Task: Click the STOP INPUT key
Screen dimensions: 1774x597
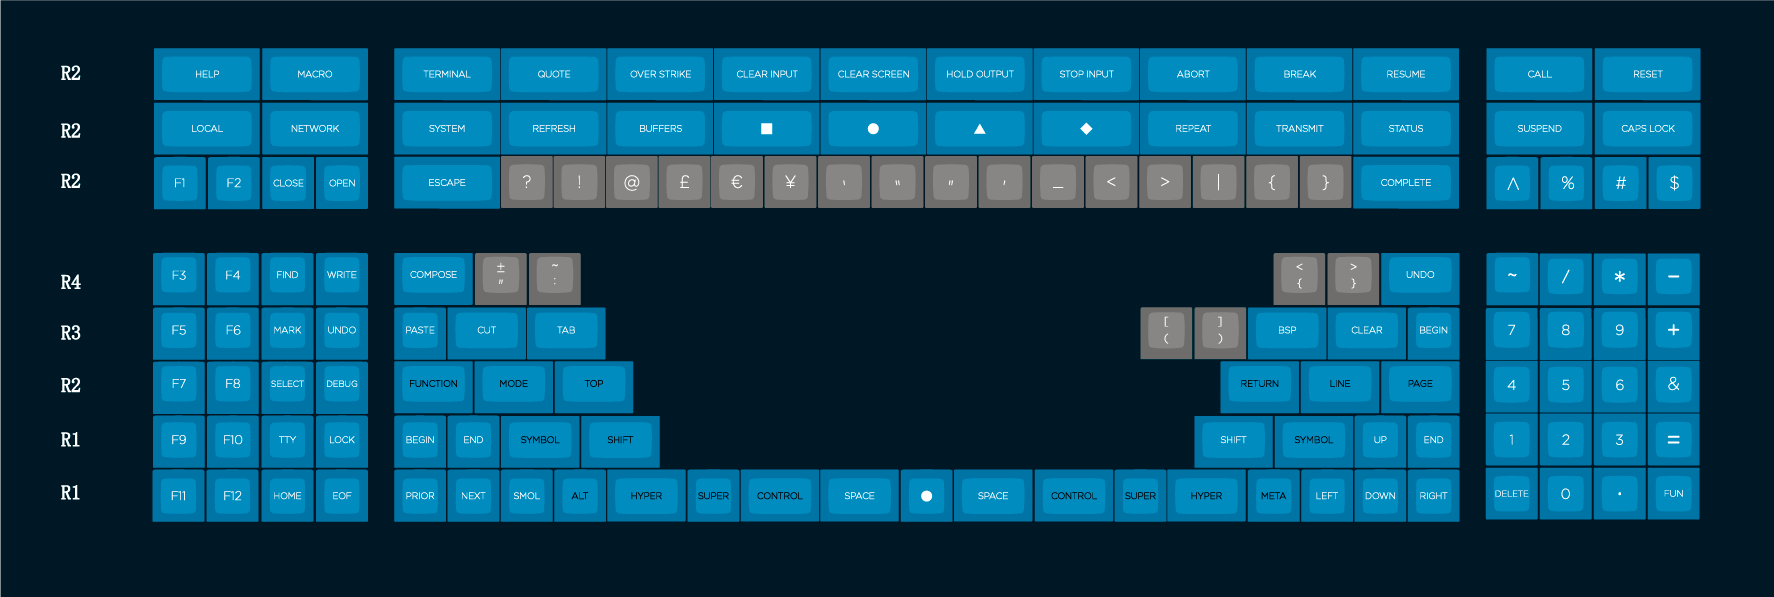Action: 1086,74
